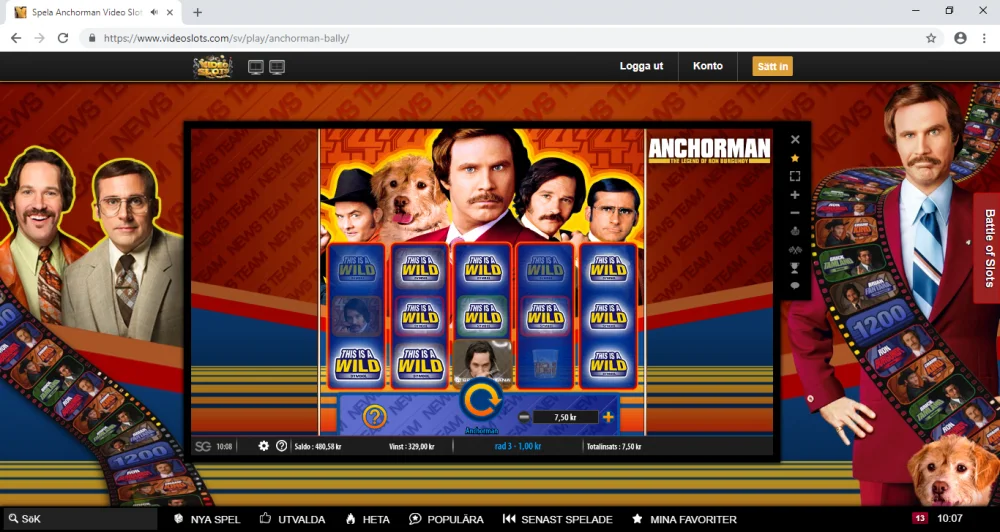Enlarge the game window with the plus icon

795,195
